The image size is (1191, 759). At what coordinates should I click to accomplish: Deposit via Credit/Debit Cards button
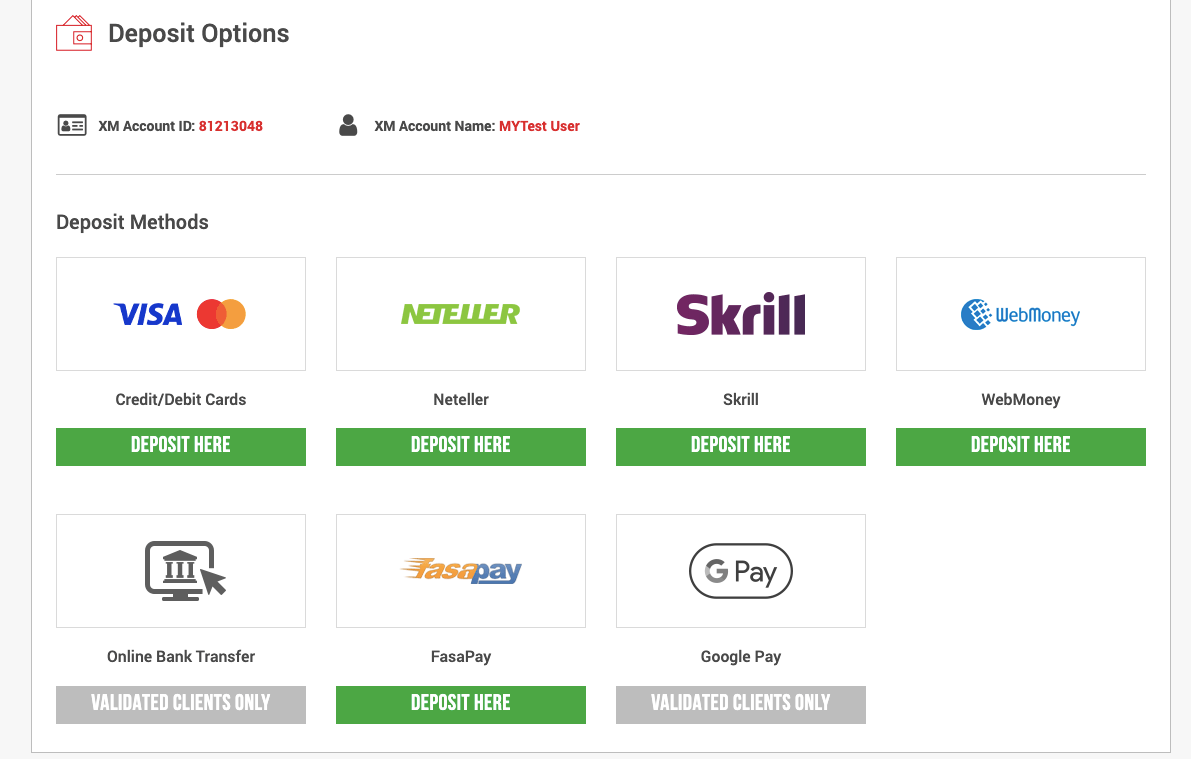181,447
